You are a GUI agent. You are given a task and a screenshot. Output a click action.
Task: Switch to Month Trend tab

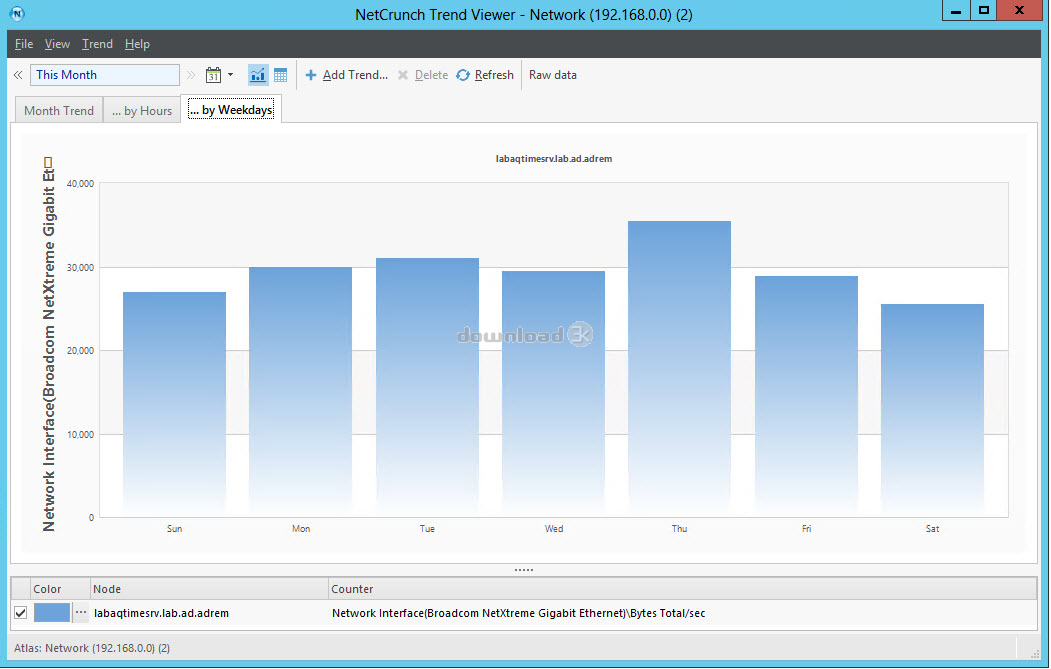[x=59, y=111]
